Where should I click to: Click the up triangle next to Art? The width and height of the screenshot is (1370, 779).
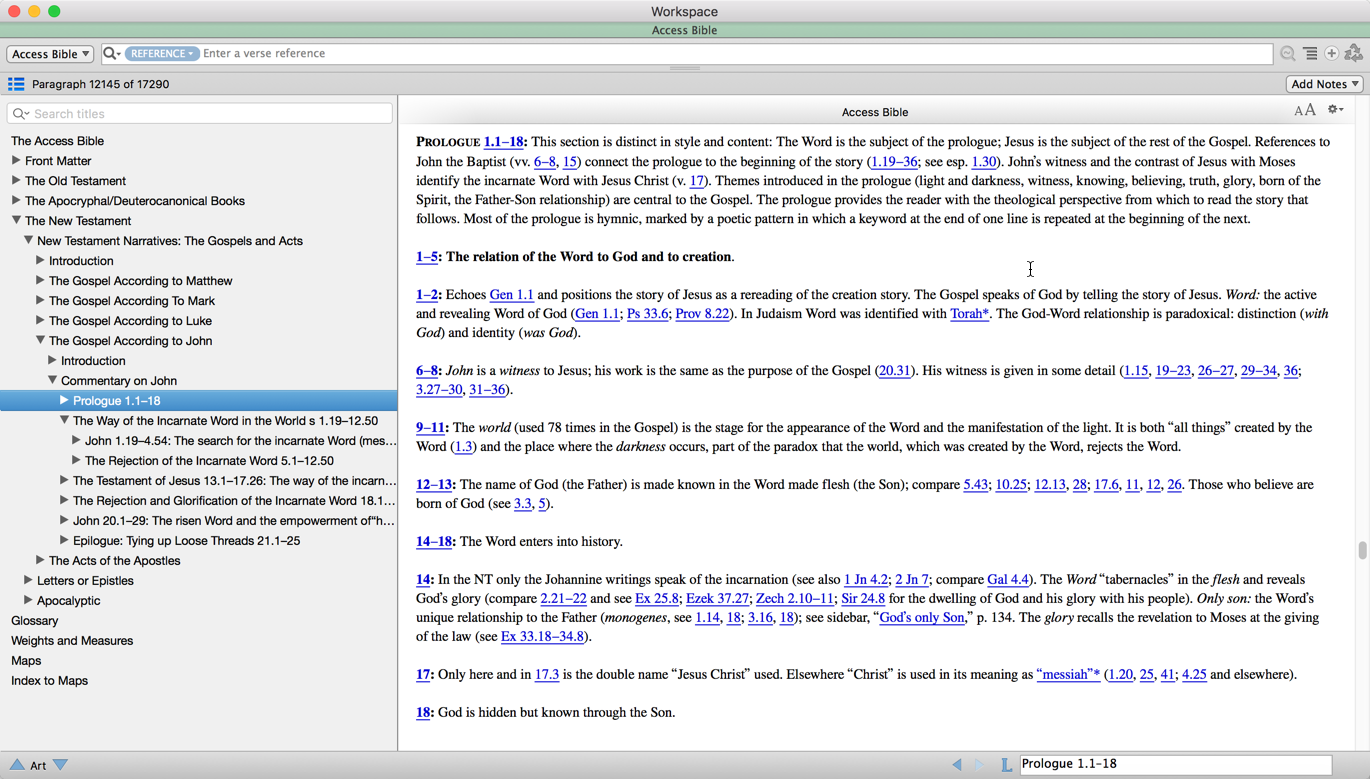point(17,765)
